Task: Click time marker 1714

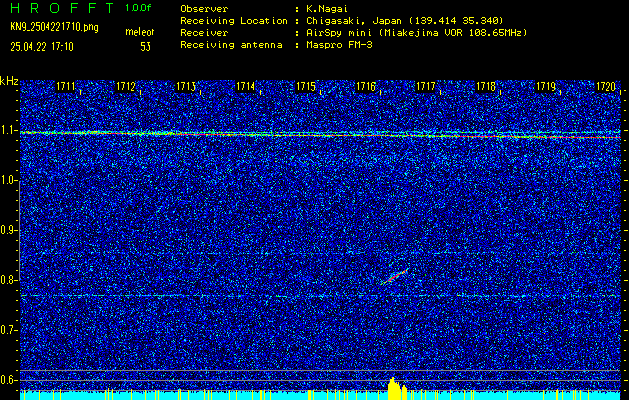Action: pyautogui.click(x=246, y=86)
